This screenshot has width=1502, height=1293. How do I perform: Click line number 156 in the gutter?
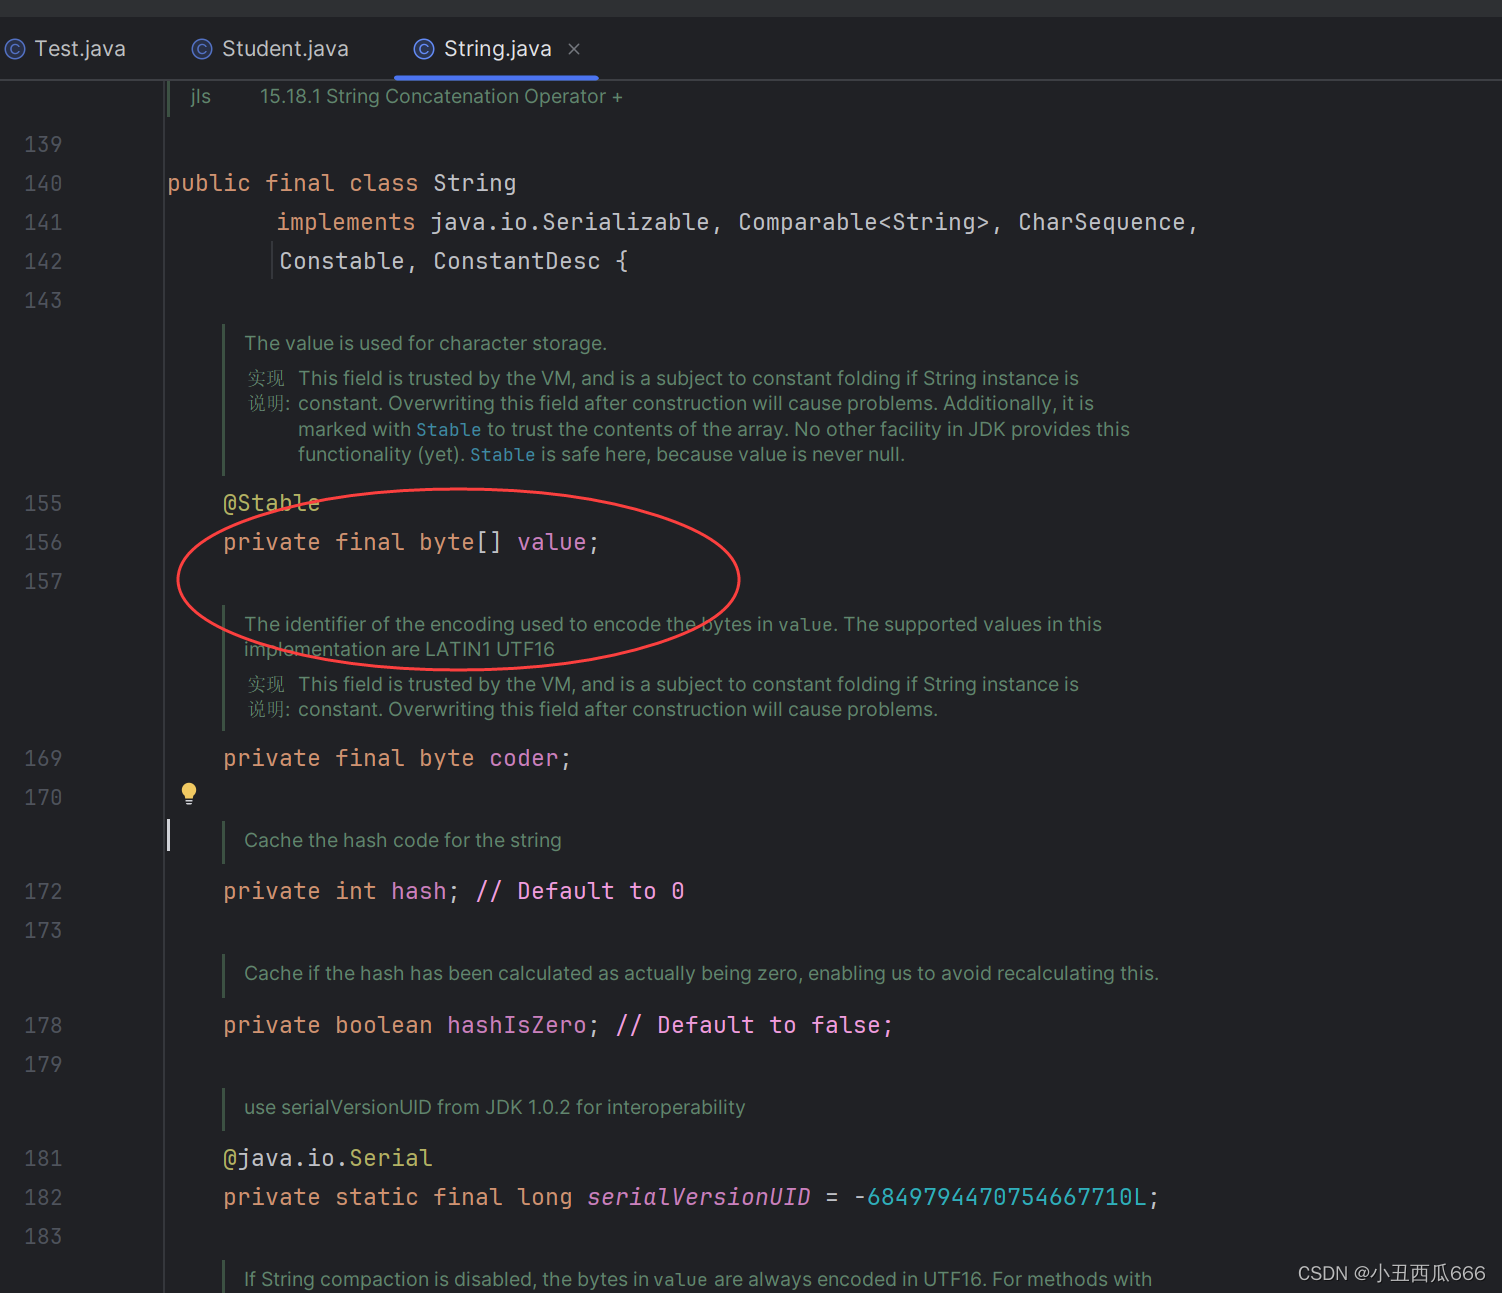pos(43,542)
